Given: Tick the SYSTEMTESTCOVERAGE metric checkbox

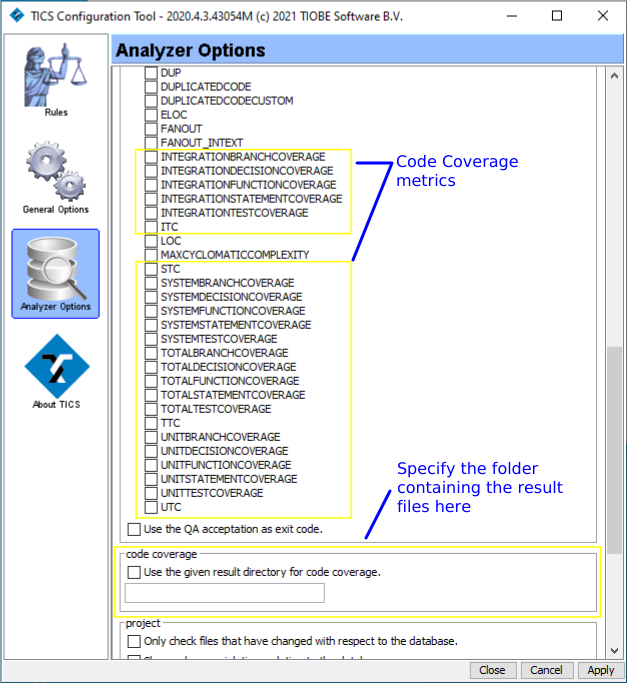Looking at the screenshot, I should click(151, 339).
